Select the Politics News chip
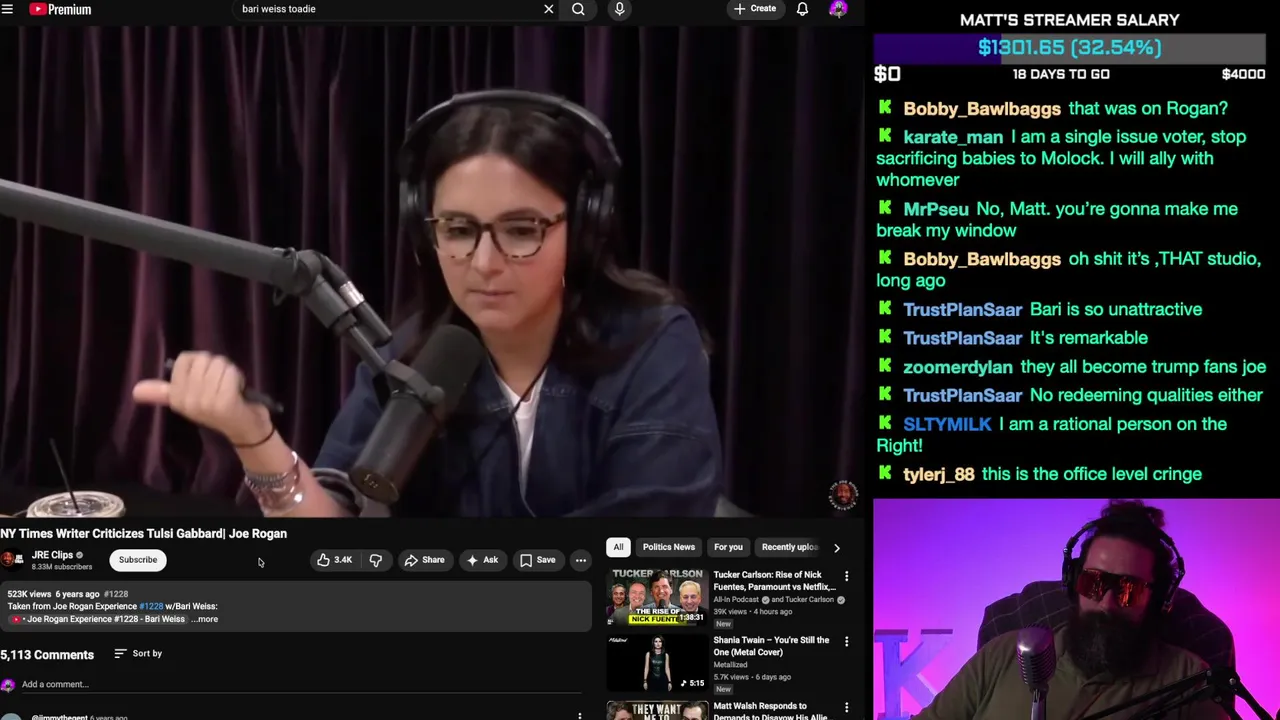1280x720 pixels. [669, 547]
